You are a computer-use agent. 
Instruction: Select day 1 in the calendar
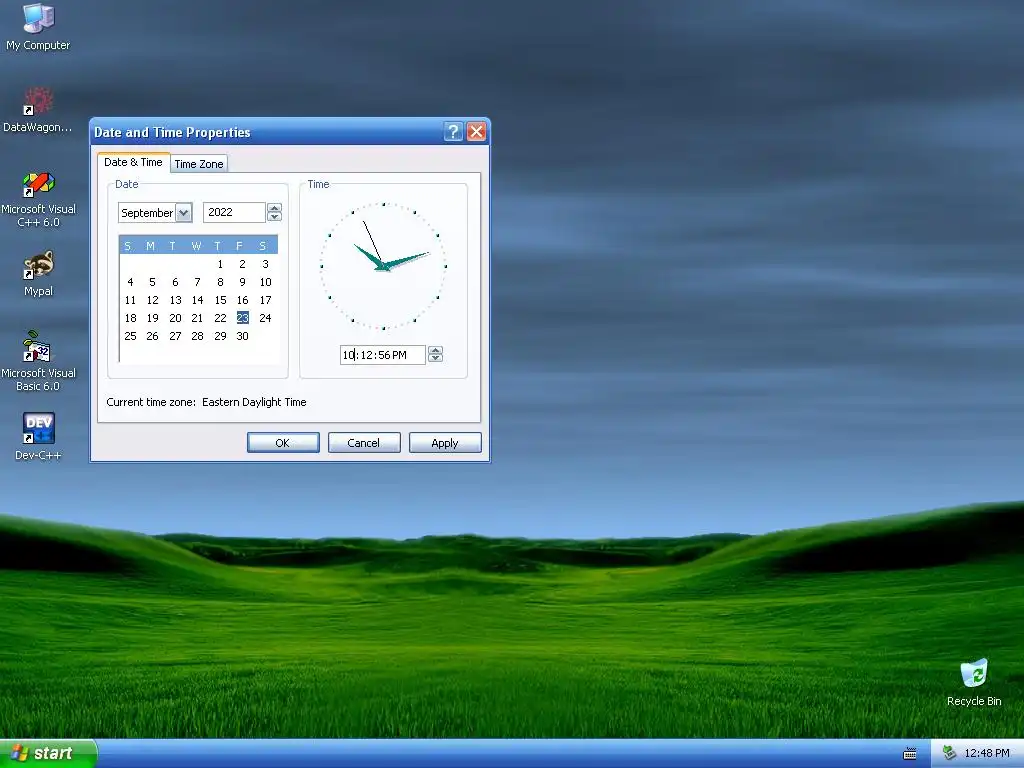[x=220, y=264]
